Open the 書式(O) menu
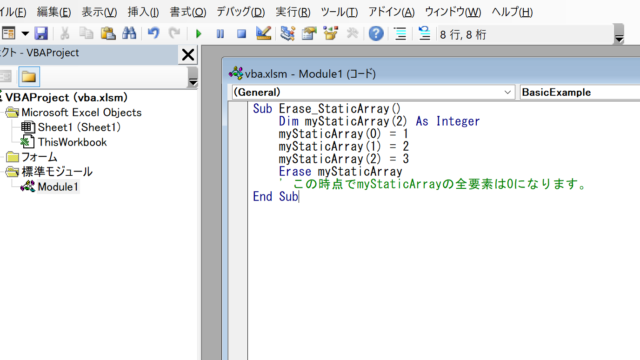The height and width of the screenshot is (360, 640). [x=188, y=12]
